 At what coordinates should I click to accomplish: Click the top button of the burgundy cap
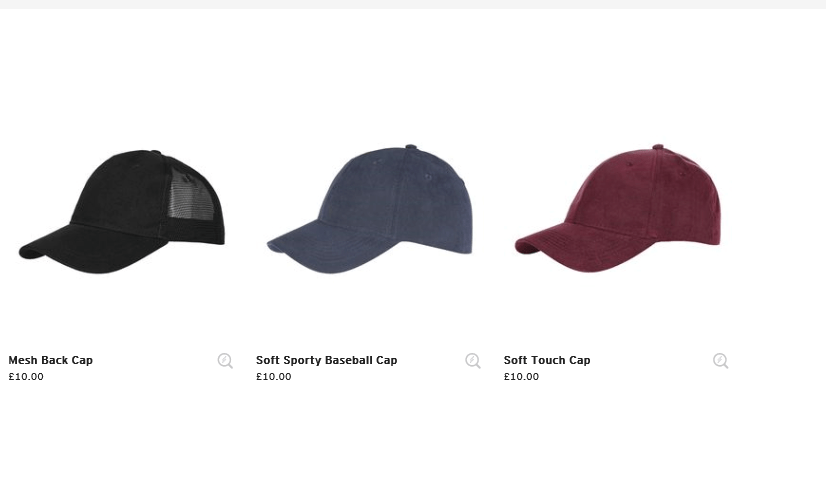(658, 146)
